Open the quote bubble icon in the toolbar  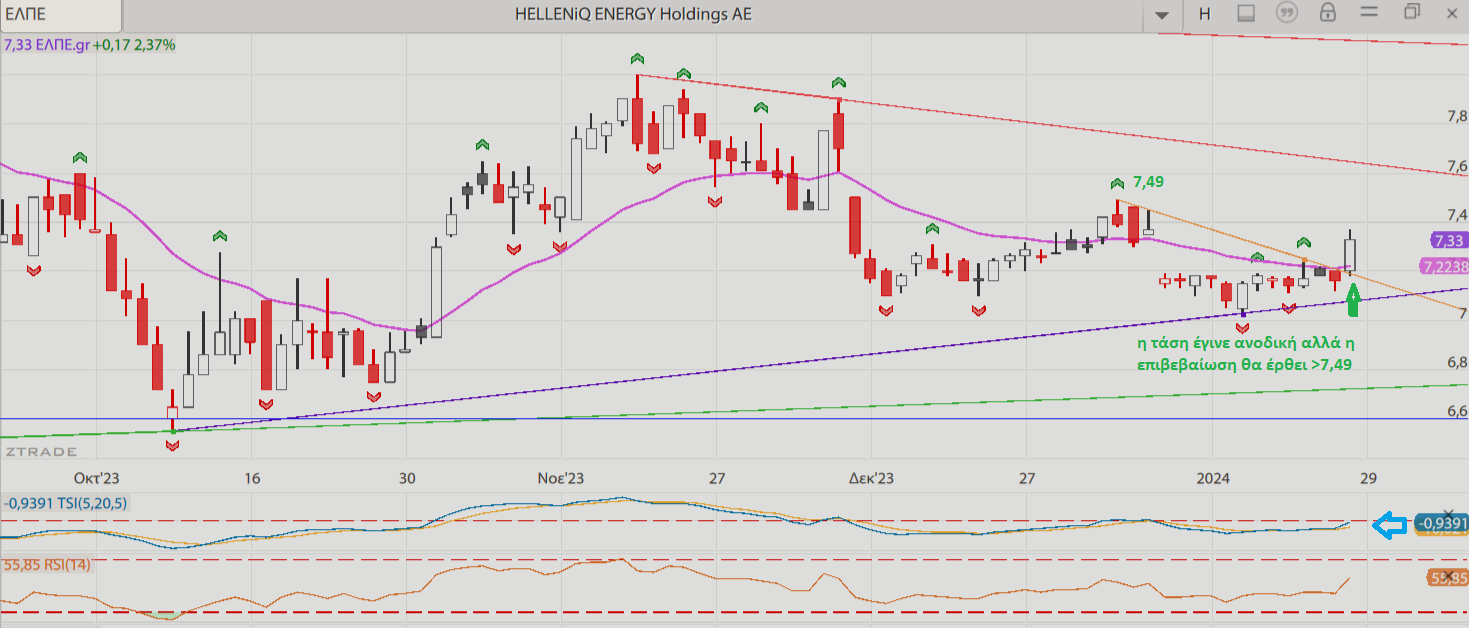pos(1287,13)
